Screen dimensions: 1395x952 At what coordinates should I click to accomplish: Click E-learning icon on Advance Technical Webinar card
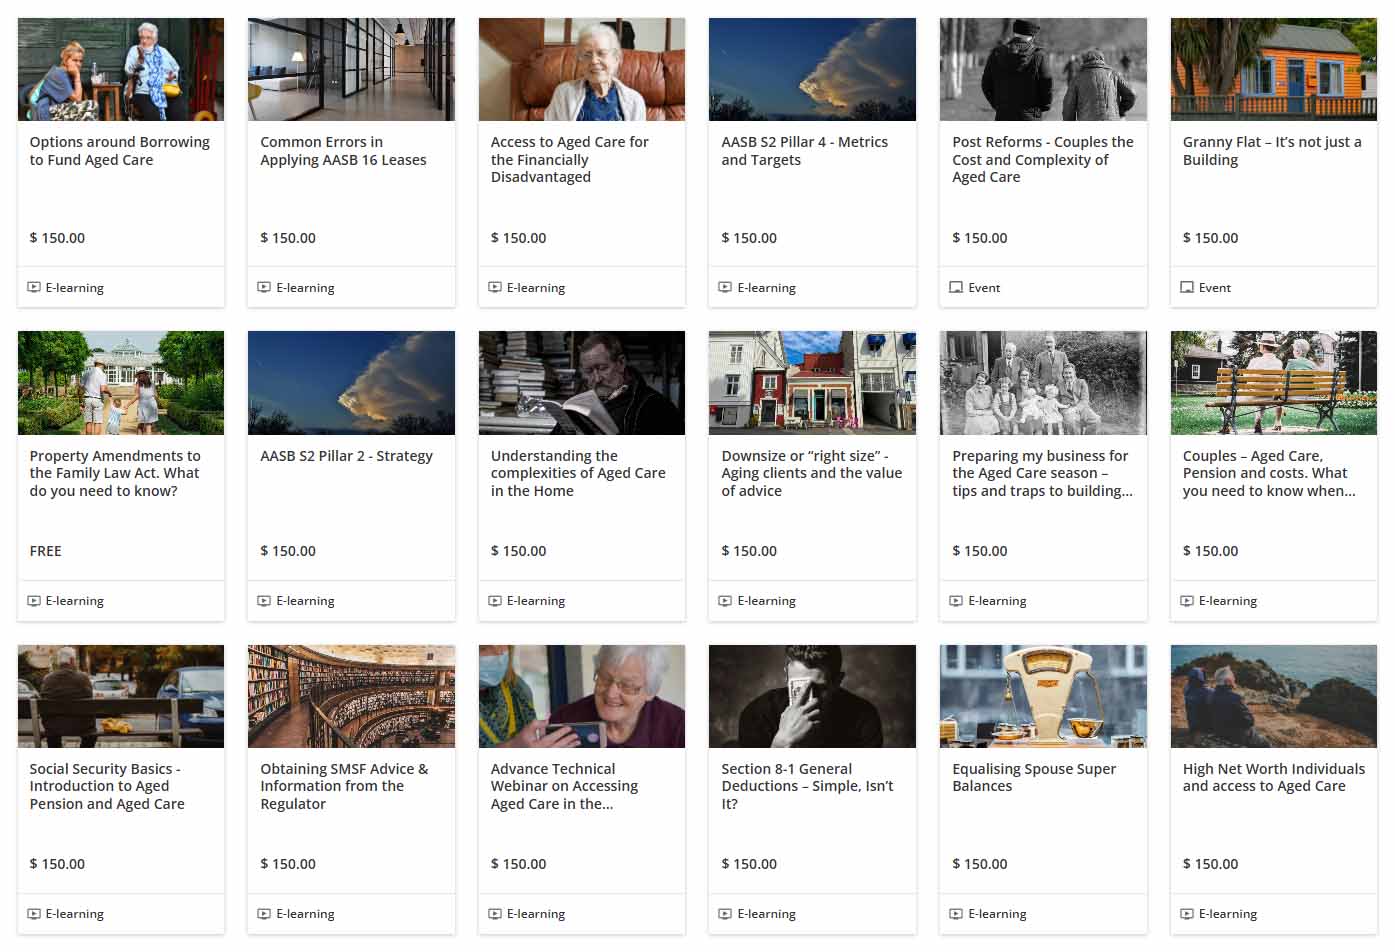tap(495, 914)
